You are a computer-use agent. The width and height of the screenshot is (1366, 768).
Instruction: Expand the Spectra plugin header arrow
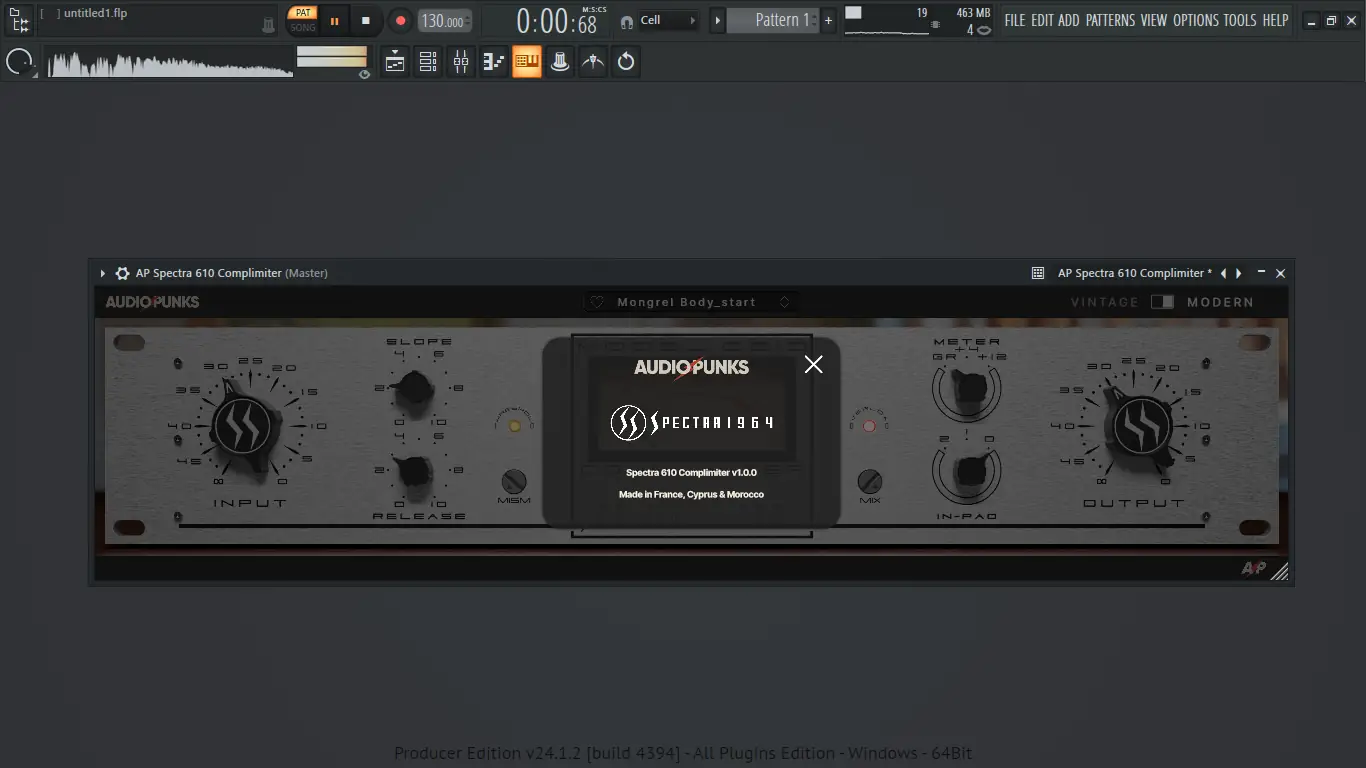pos(102,272)
